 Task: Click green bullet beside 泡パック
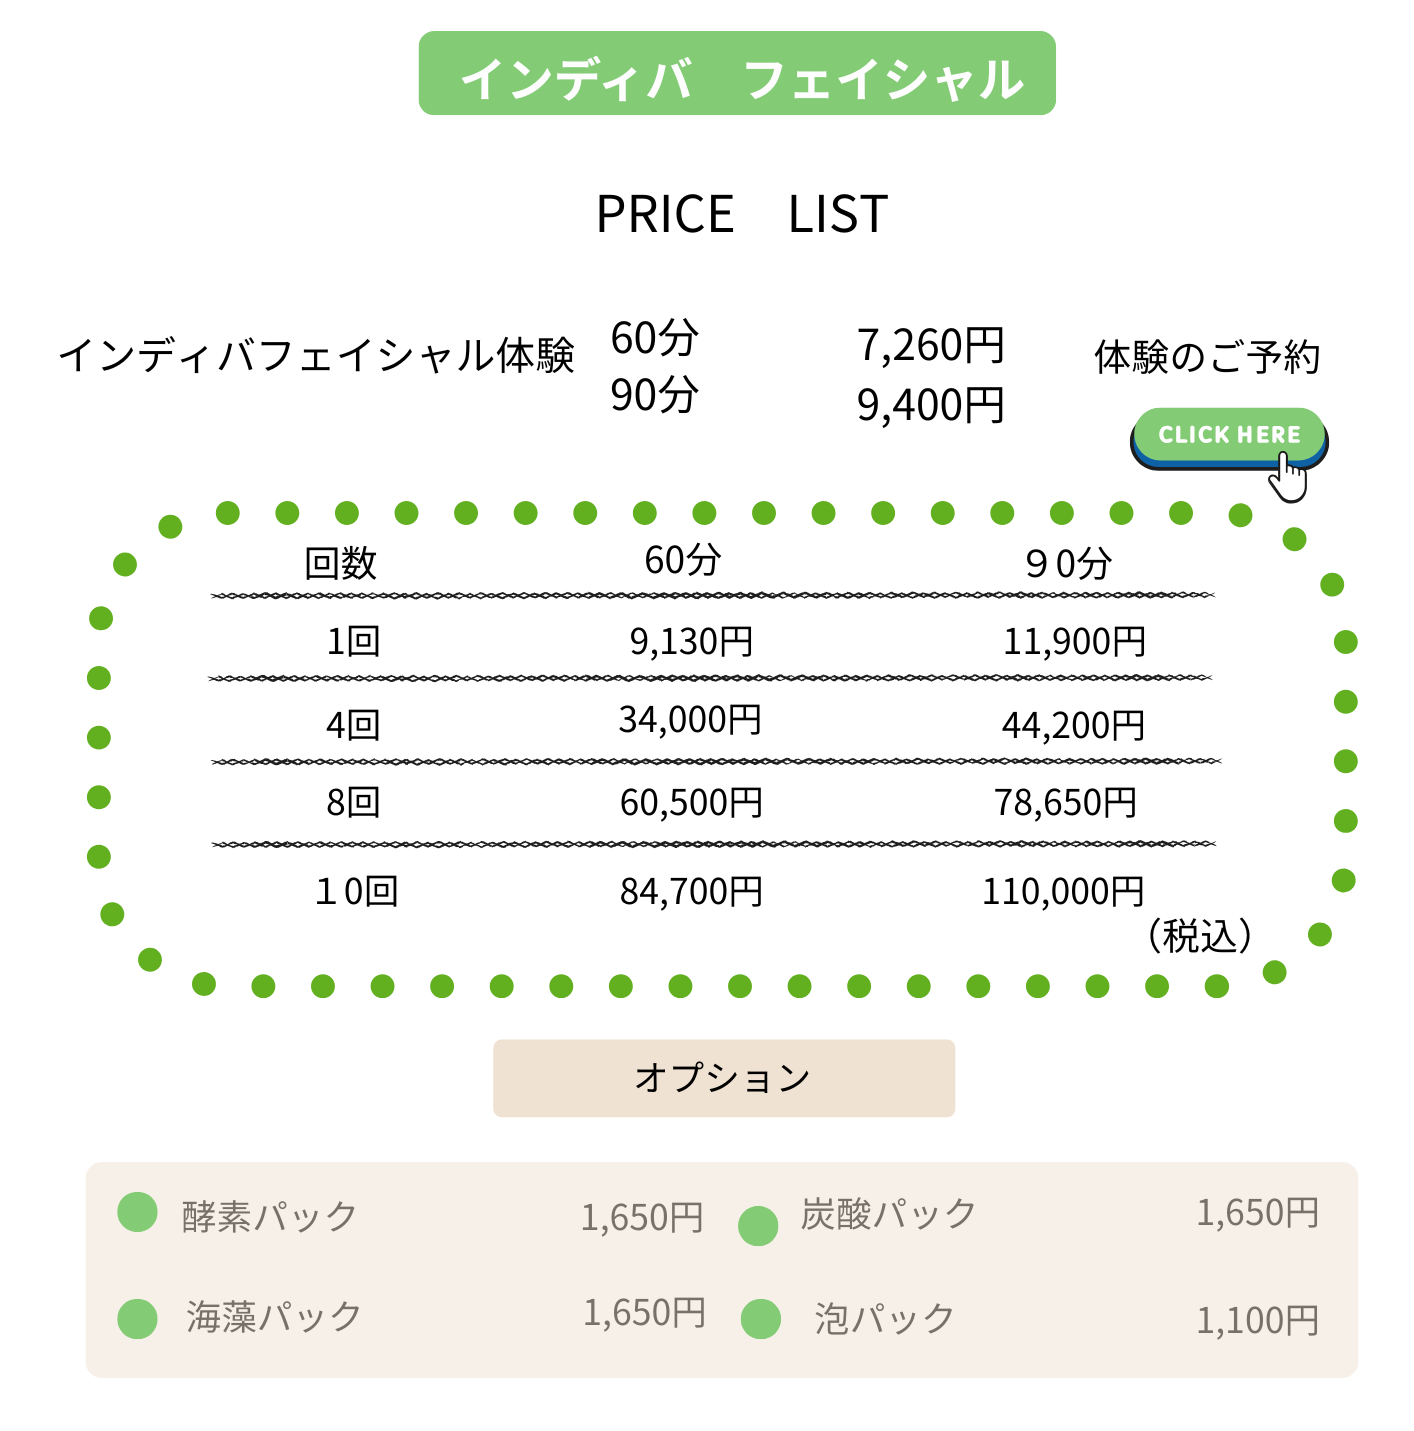click(760, 1318)
